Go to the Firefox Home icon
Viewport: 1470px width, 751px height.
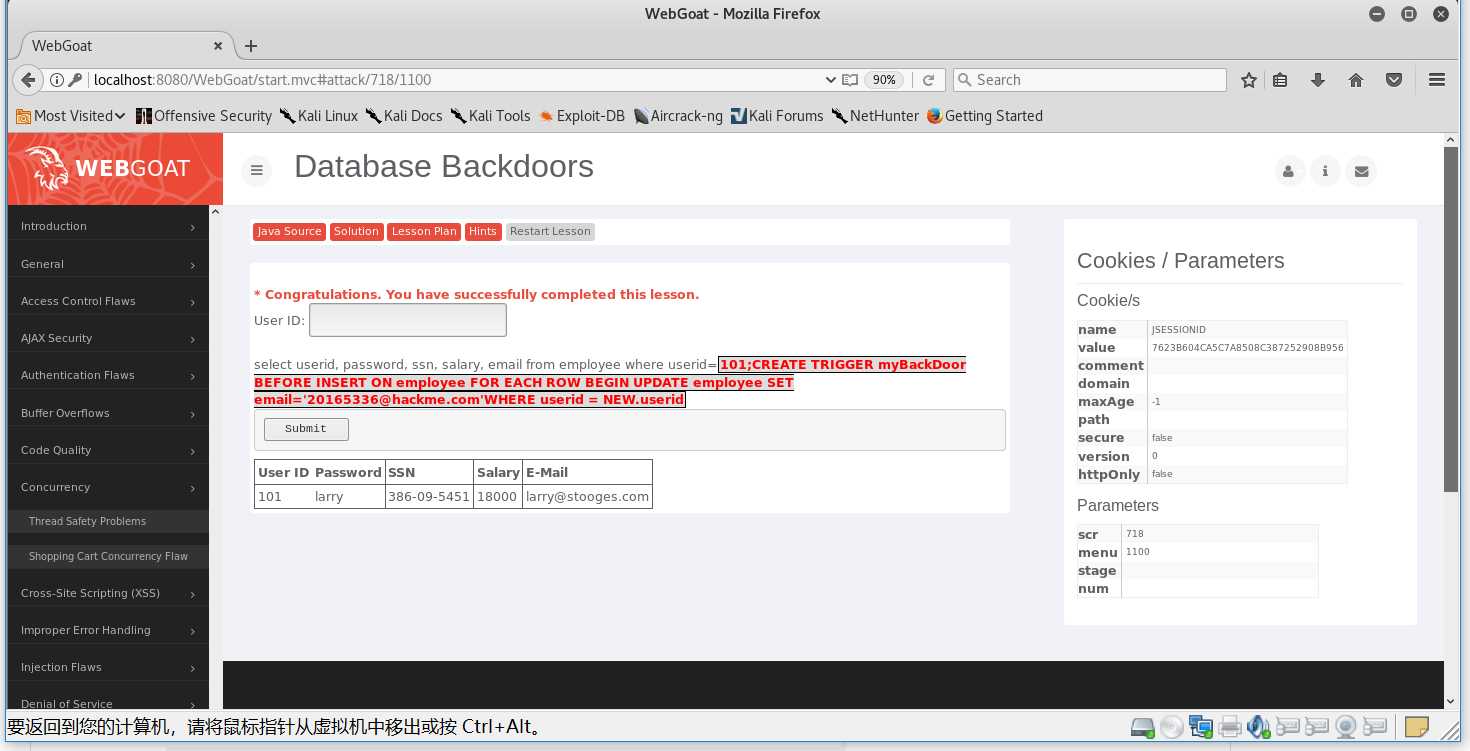(x=1356, y=80)
